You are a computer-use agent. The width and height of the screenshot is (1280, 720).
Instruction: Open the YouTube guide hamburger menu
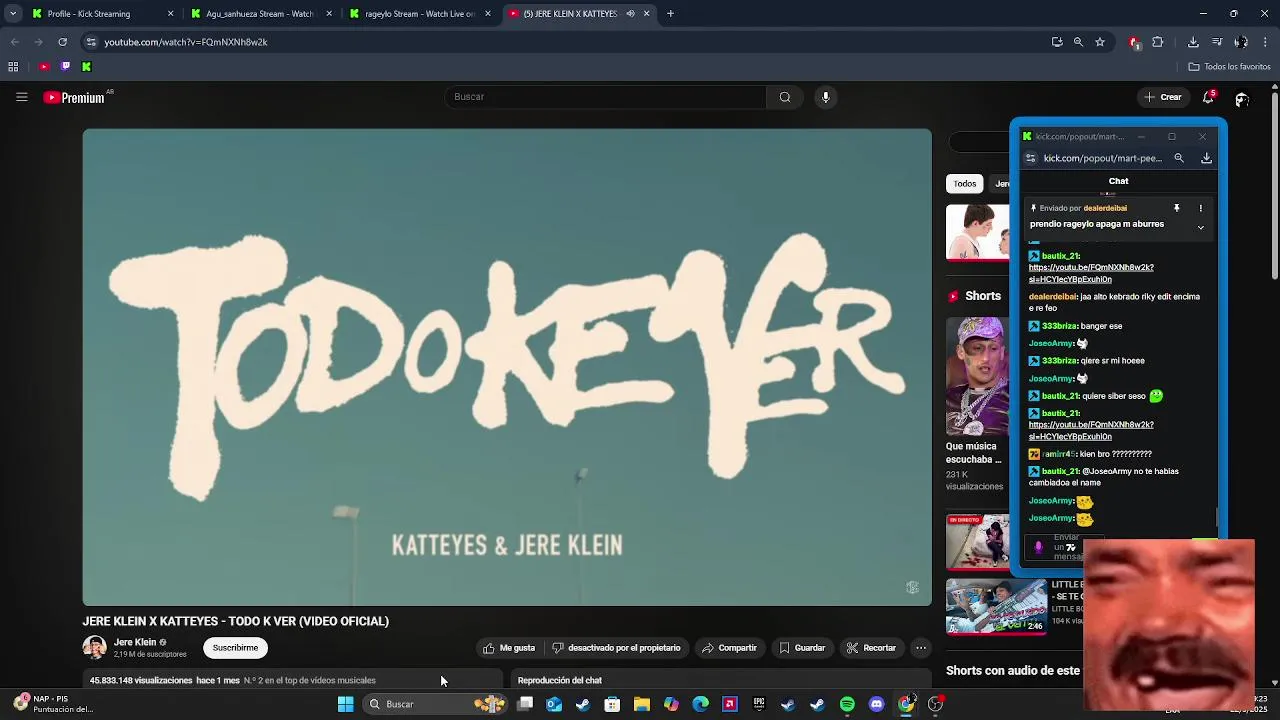(21, 97)
